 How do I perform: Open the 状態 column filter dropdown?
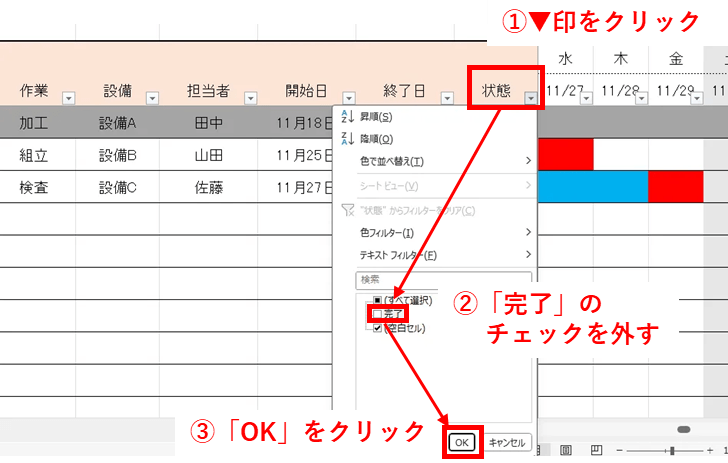(x=530, y=98)
